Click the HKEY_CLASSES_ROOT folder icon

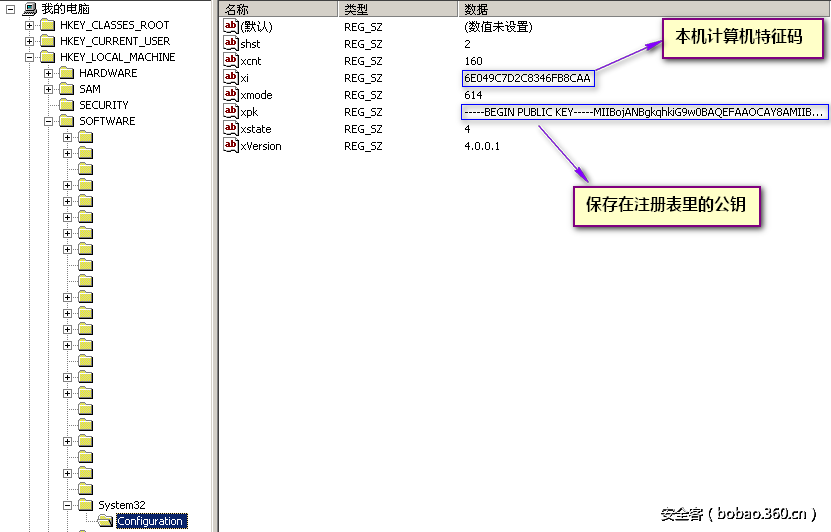click(48, 25)
